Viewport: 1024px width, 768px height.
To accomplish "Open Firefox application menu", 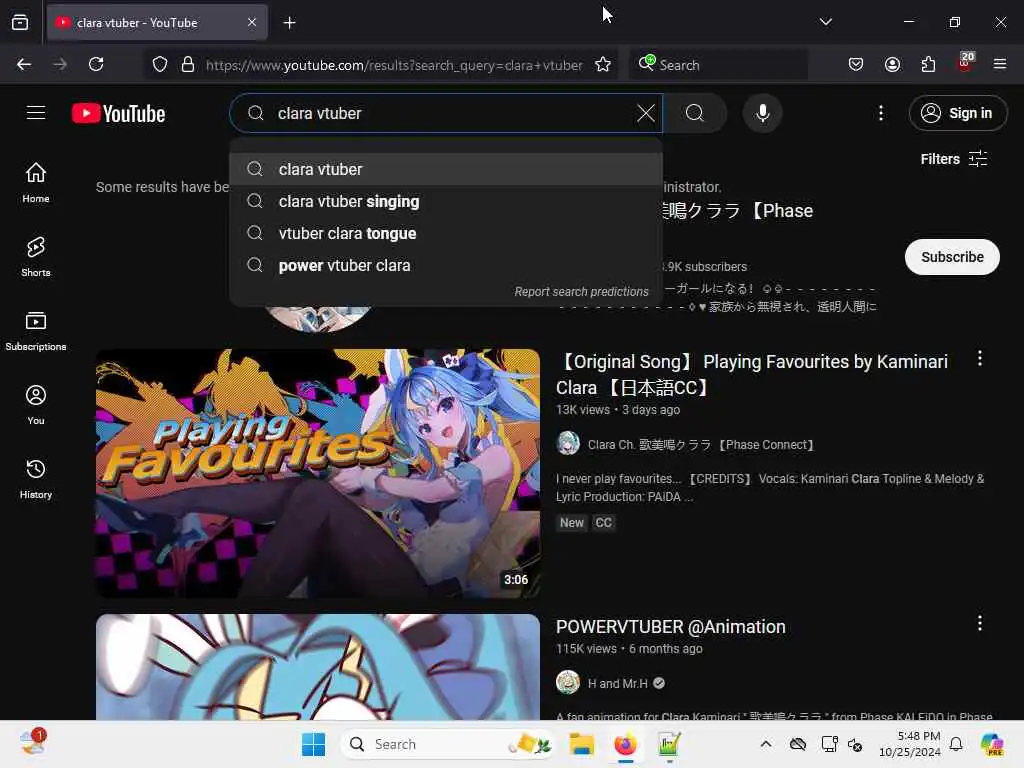I will 1000,64.
